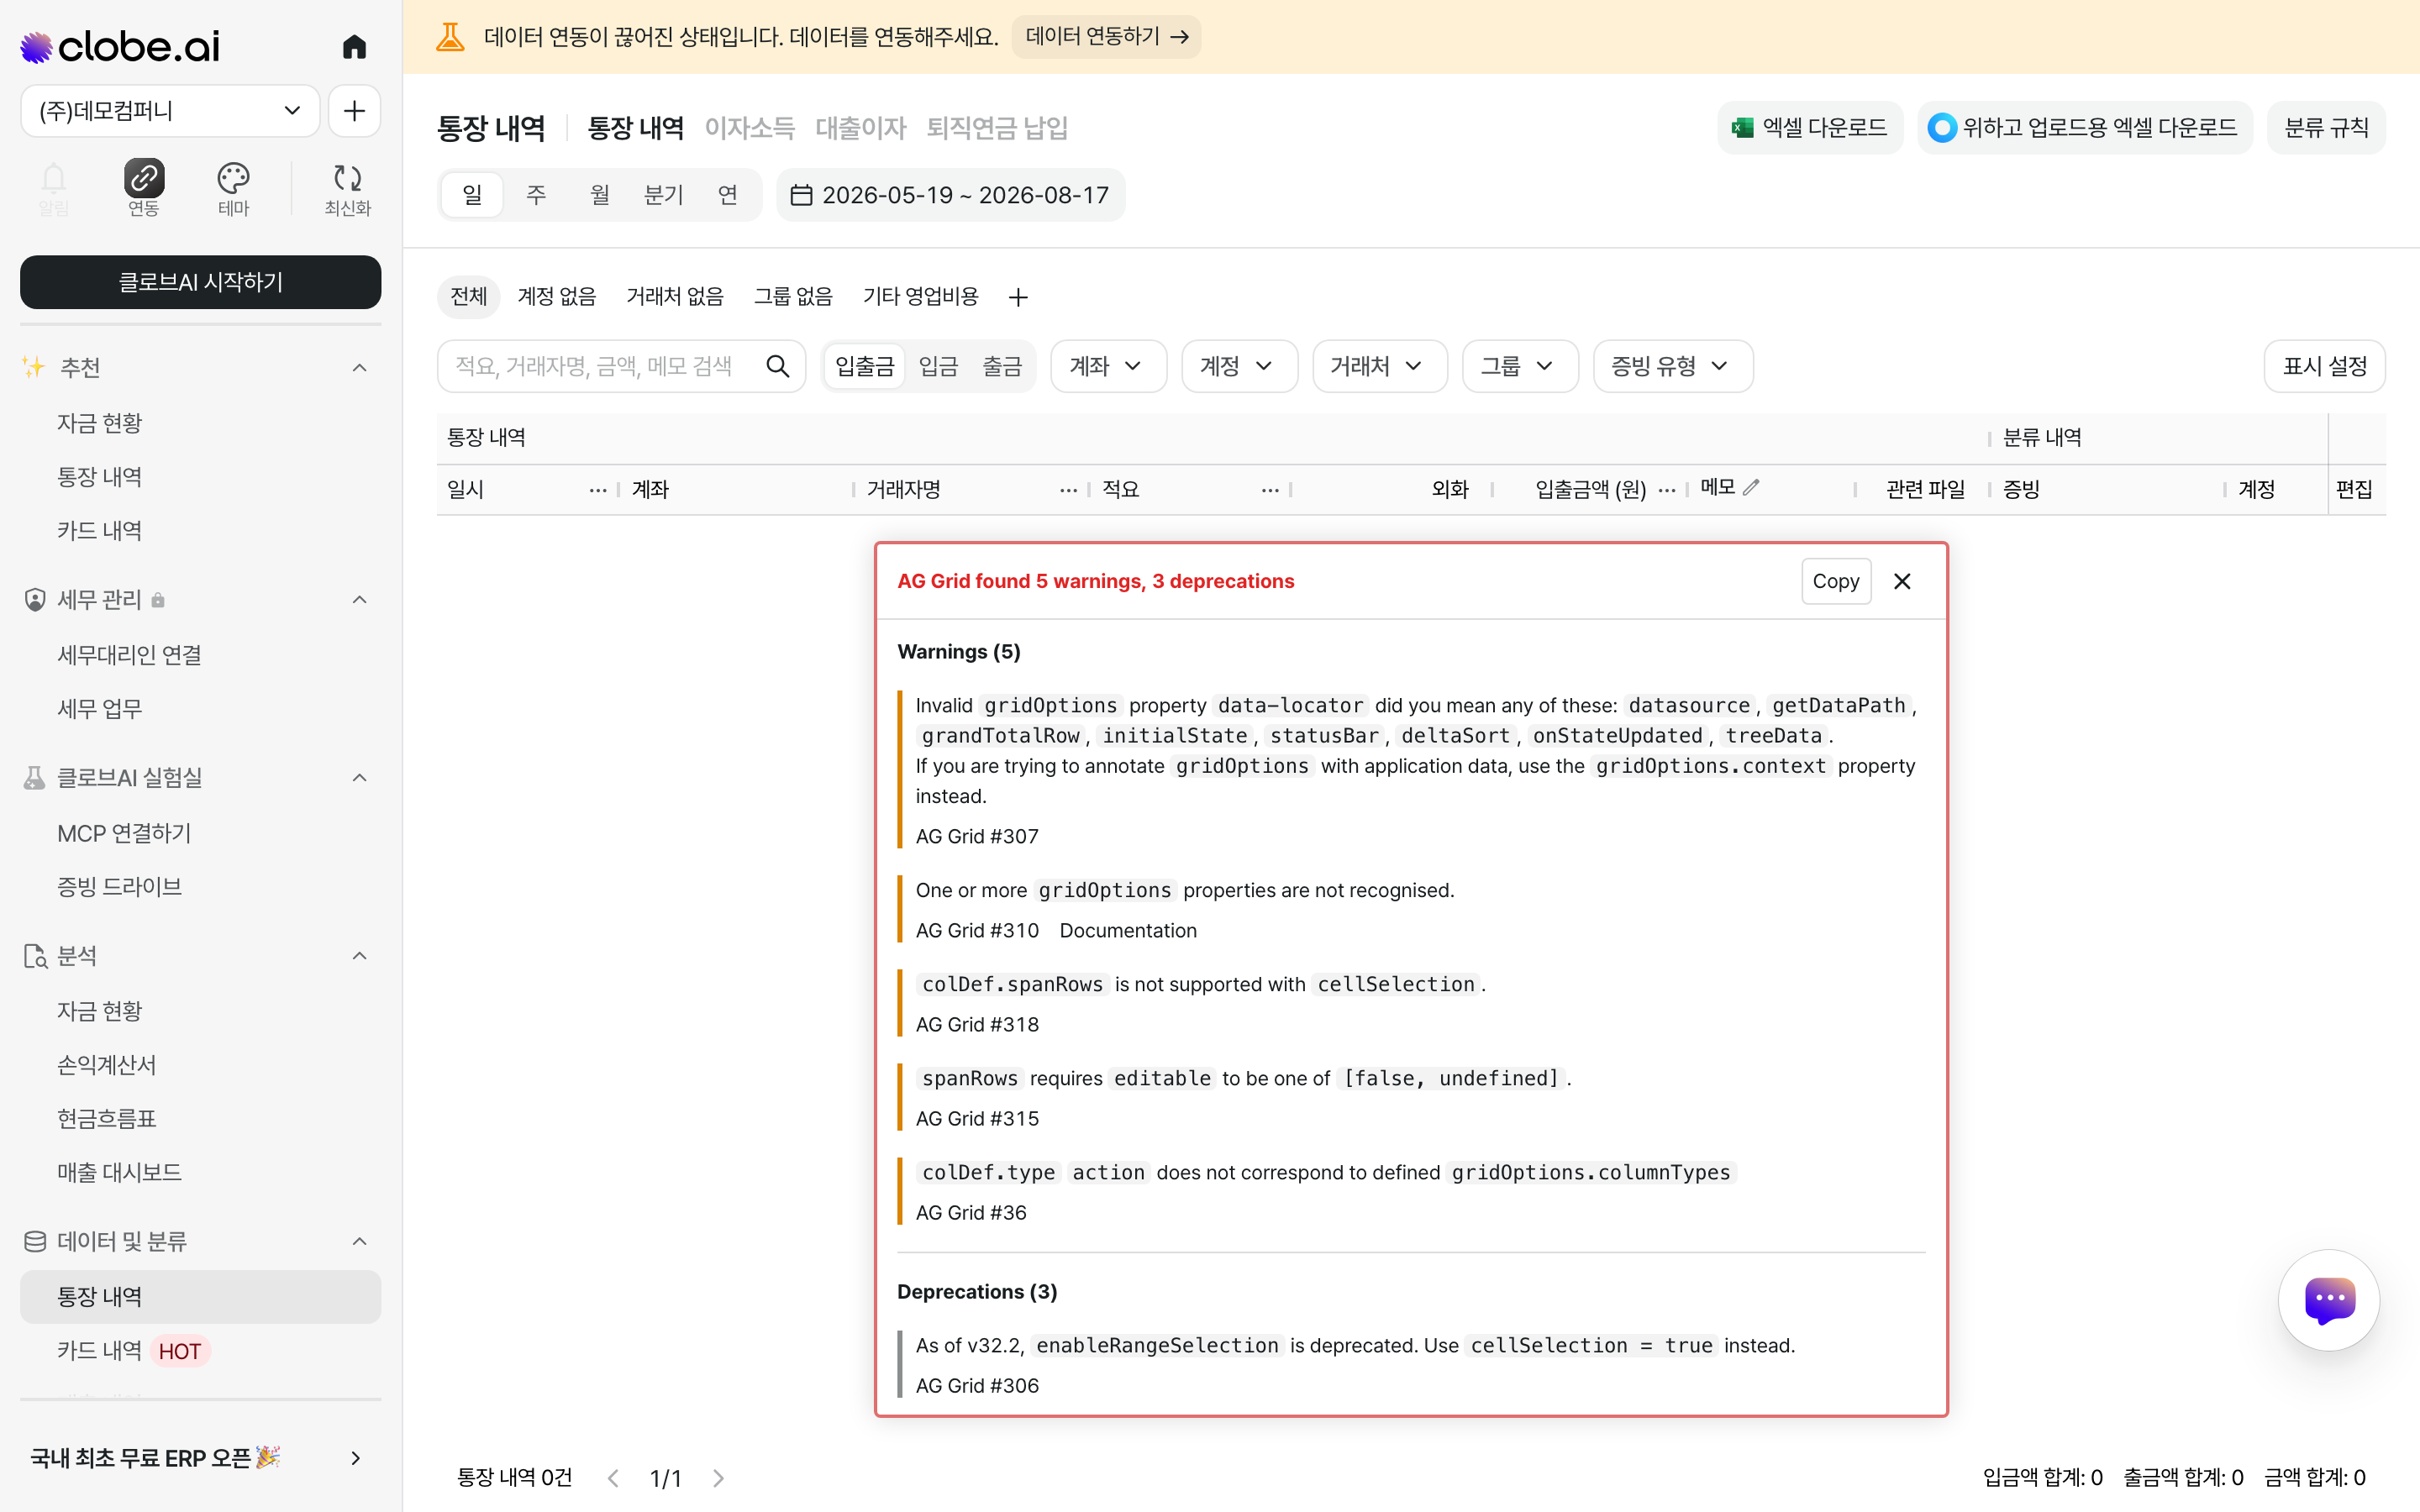
Task: Open 적요 column menu dots
Action: [1270, 490]
